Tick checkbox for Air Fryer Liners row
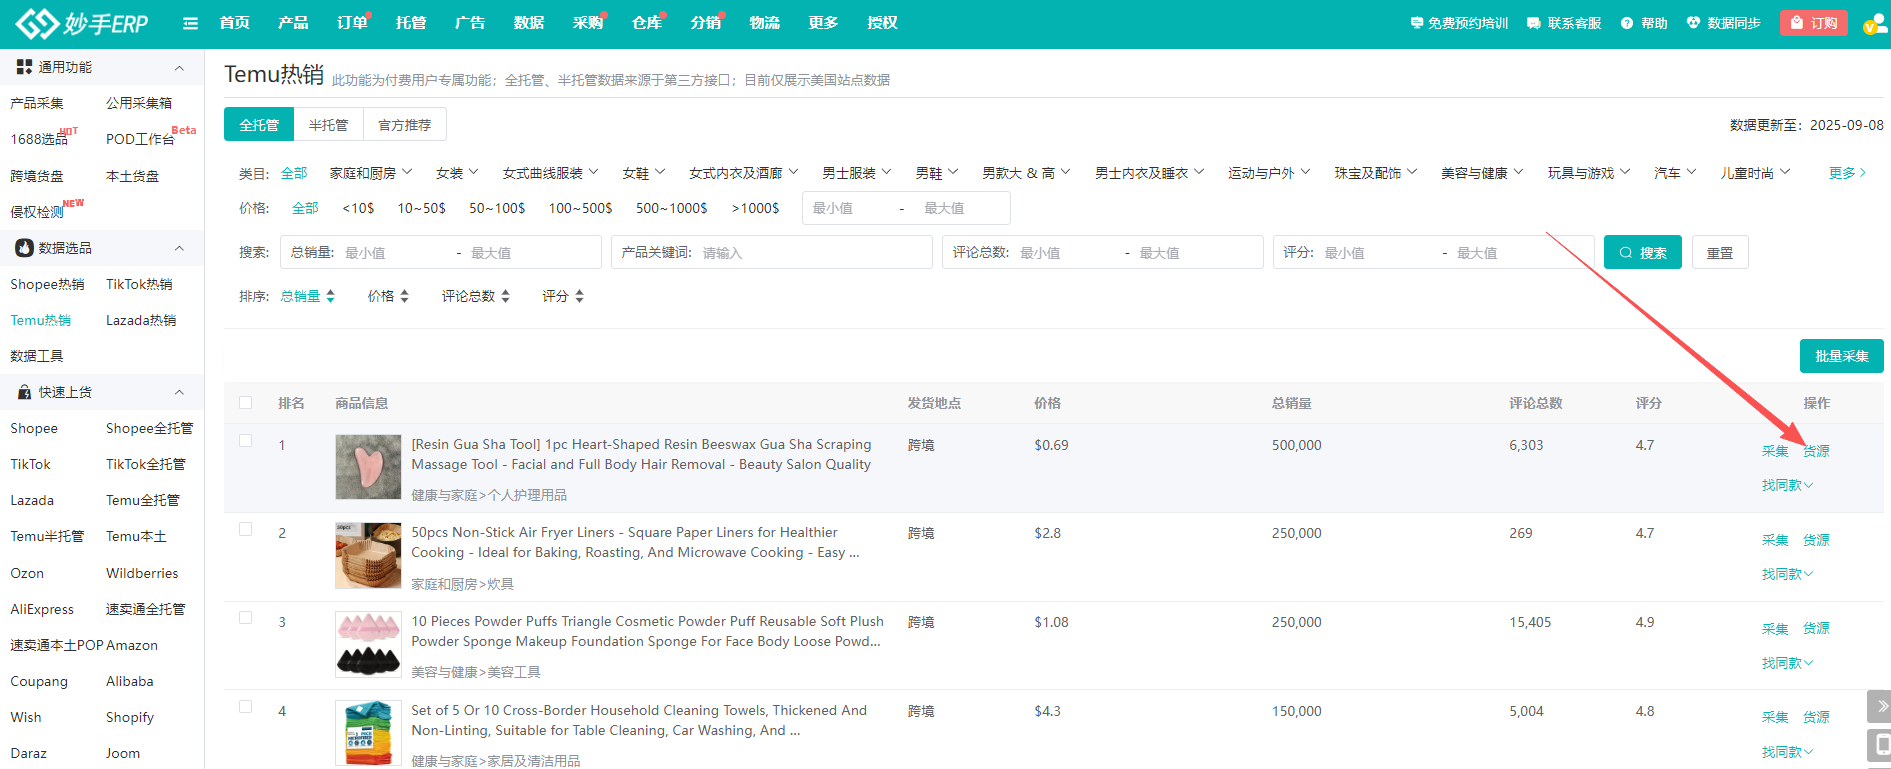1891x769 pixels. coord(246,529)
